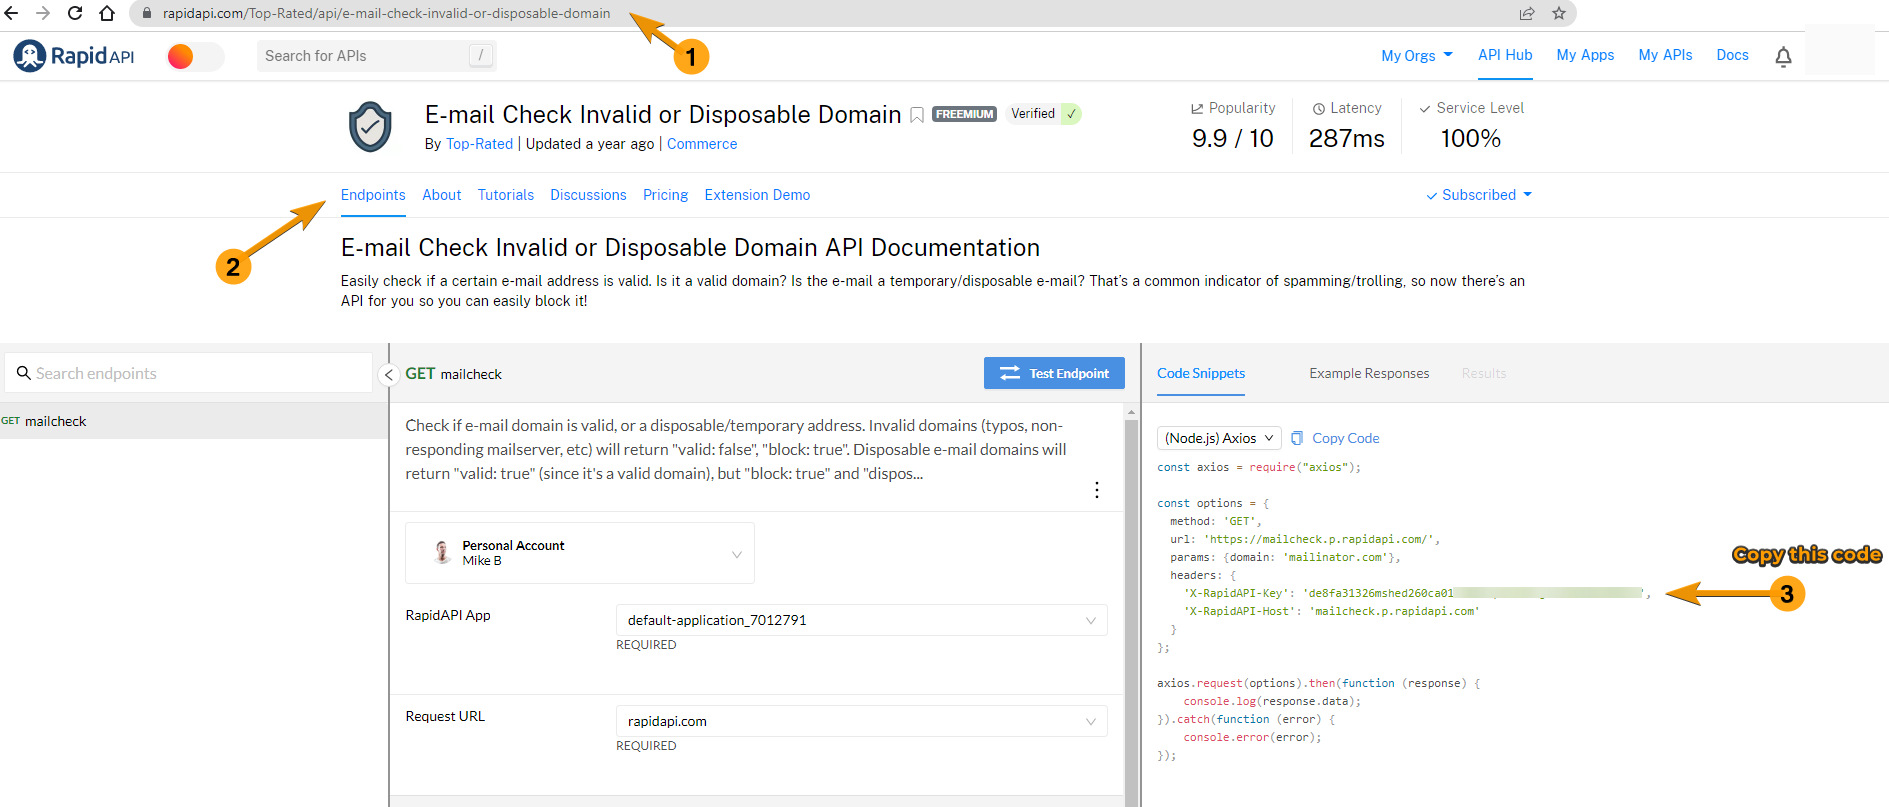Screen dimensions: 1889x807
Task: Select the GET mailcheck endpoint in sidebar
Action: [194, 421]
